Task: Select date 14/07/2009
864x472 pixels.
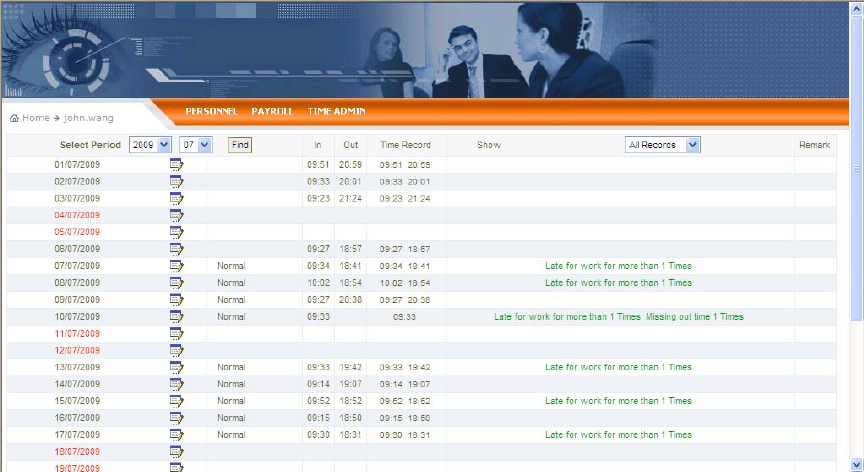Action: [x=77, y=384]
